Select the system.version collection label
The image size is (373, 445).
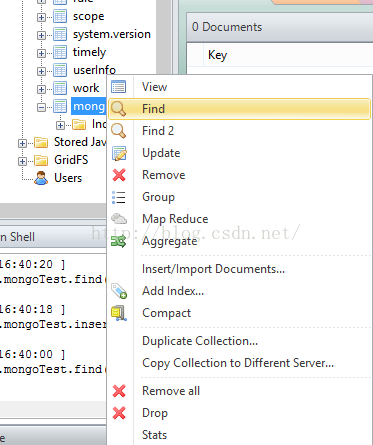(x=112, y=34)
